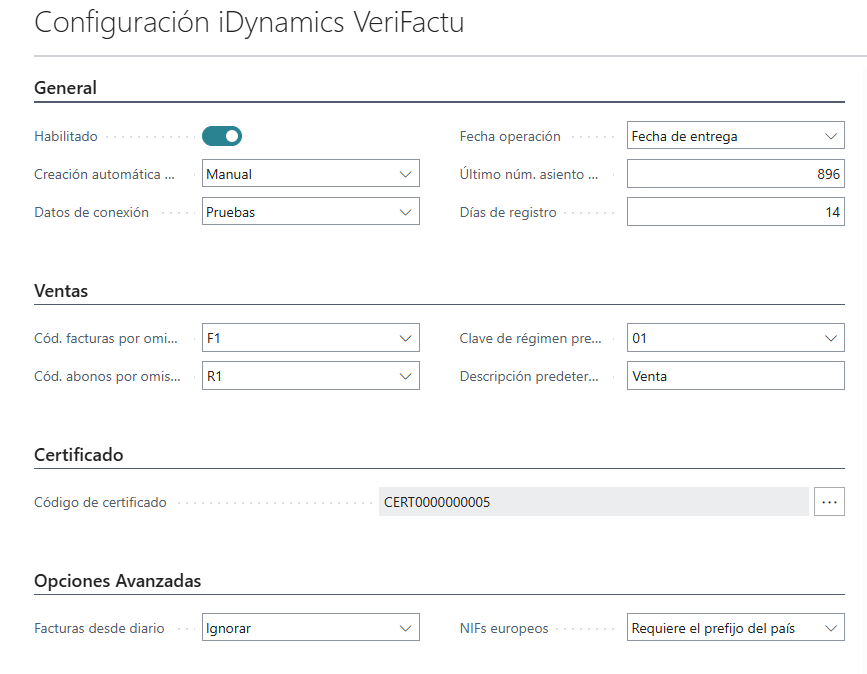Collapse the Opciones Avanzadas section header
This screenshot has height=674, width=867.
(x=117, y=581)
